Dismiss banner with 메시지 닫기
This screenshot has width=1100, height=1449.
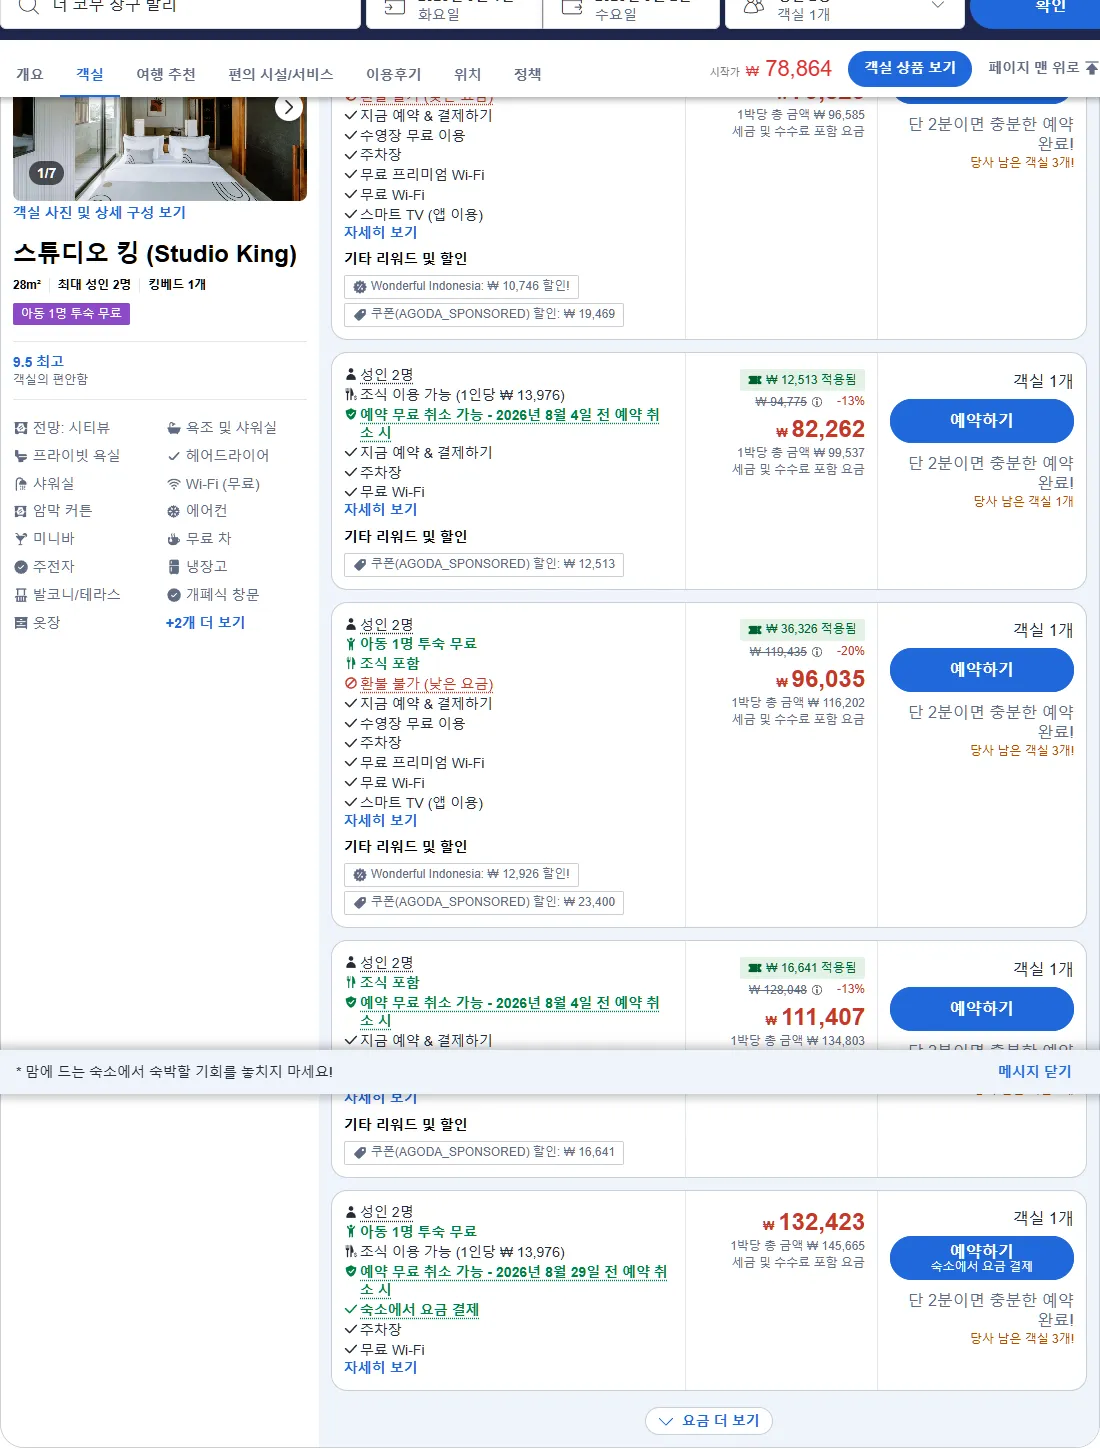pos(1034,1071)
